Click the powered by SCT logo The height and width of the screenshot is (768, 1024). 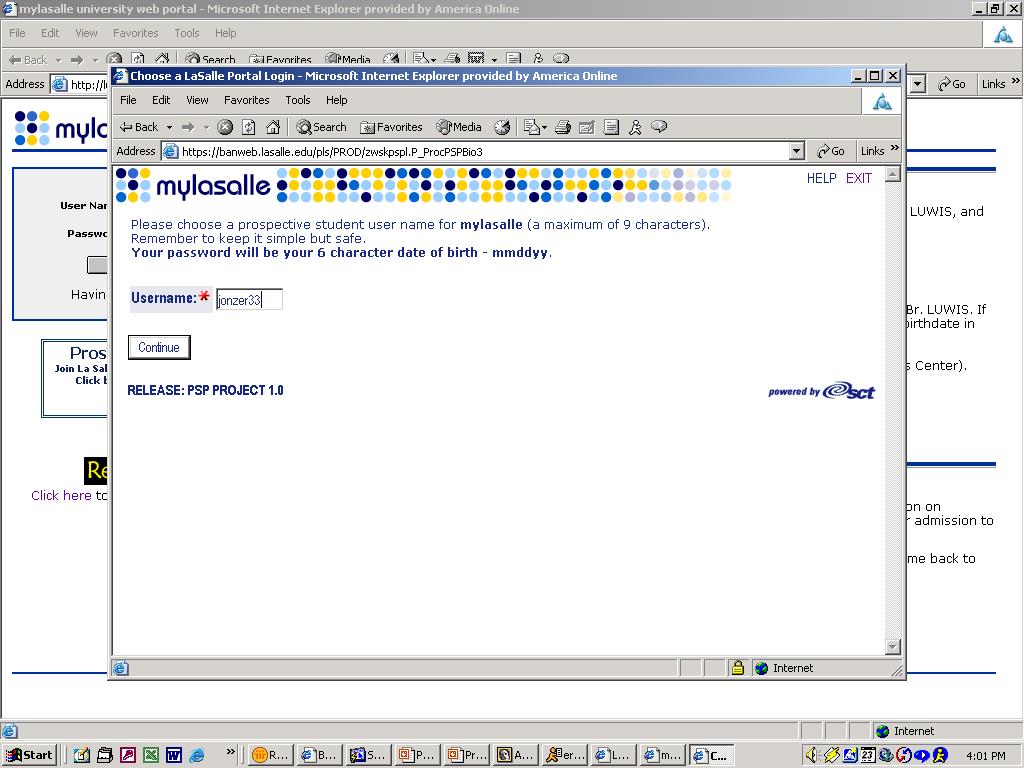[x=822, y=391]
